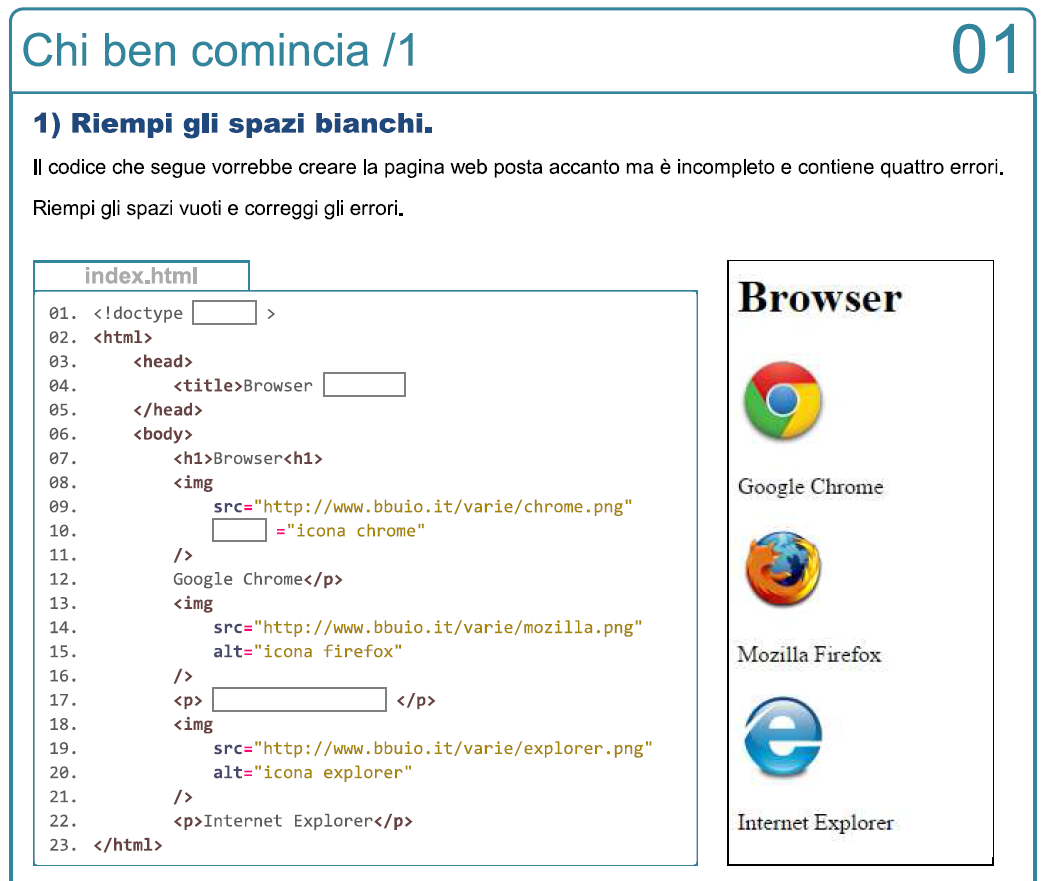This screenshot has width=1049, height=881.
Task: Click the '<html>' tag on line 02
Action: click(x=123, y=337)
